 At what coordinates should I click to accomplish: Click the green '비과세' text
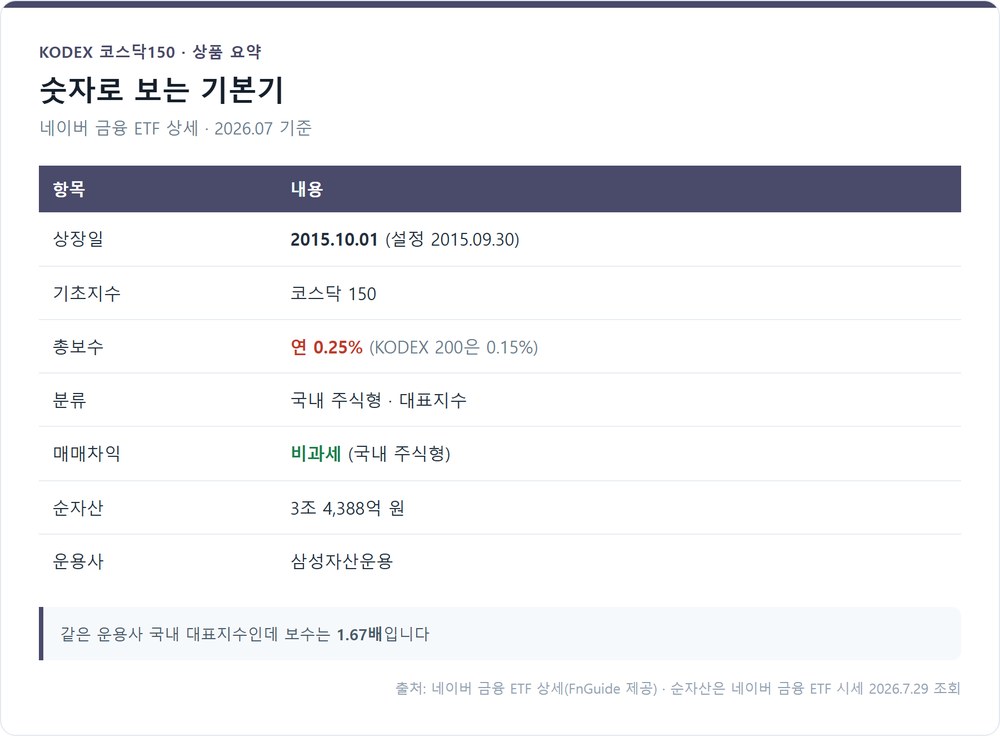(316, 453)
